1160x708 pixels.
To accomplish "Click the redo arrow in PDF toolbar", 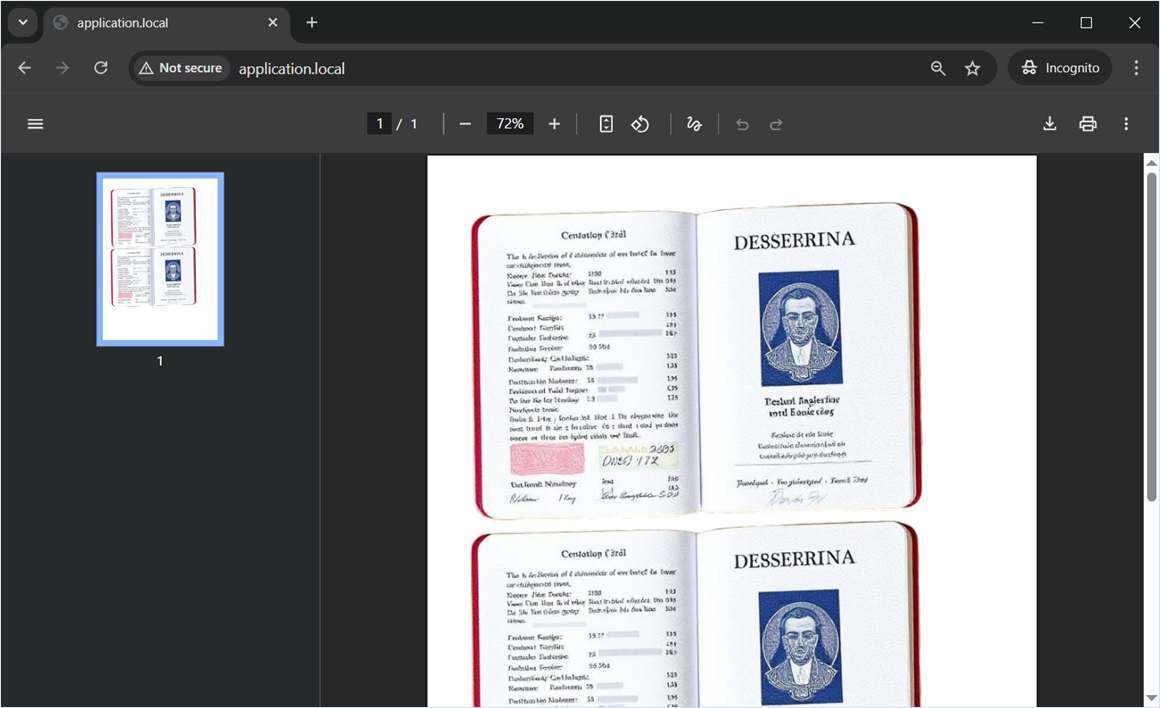I will tap(776, 124).
